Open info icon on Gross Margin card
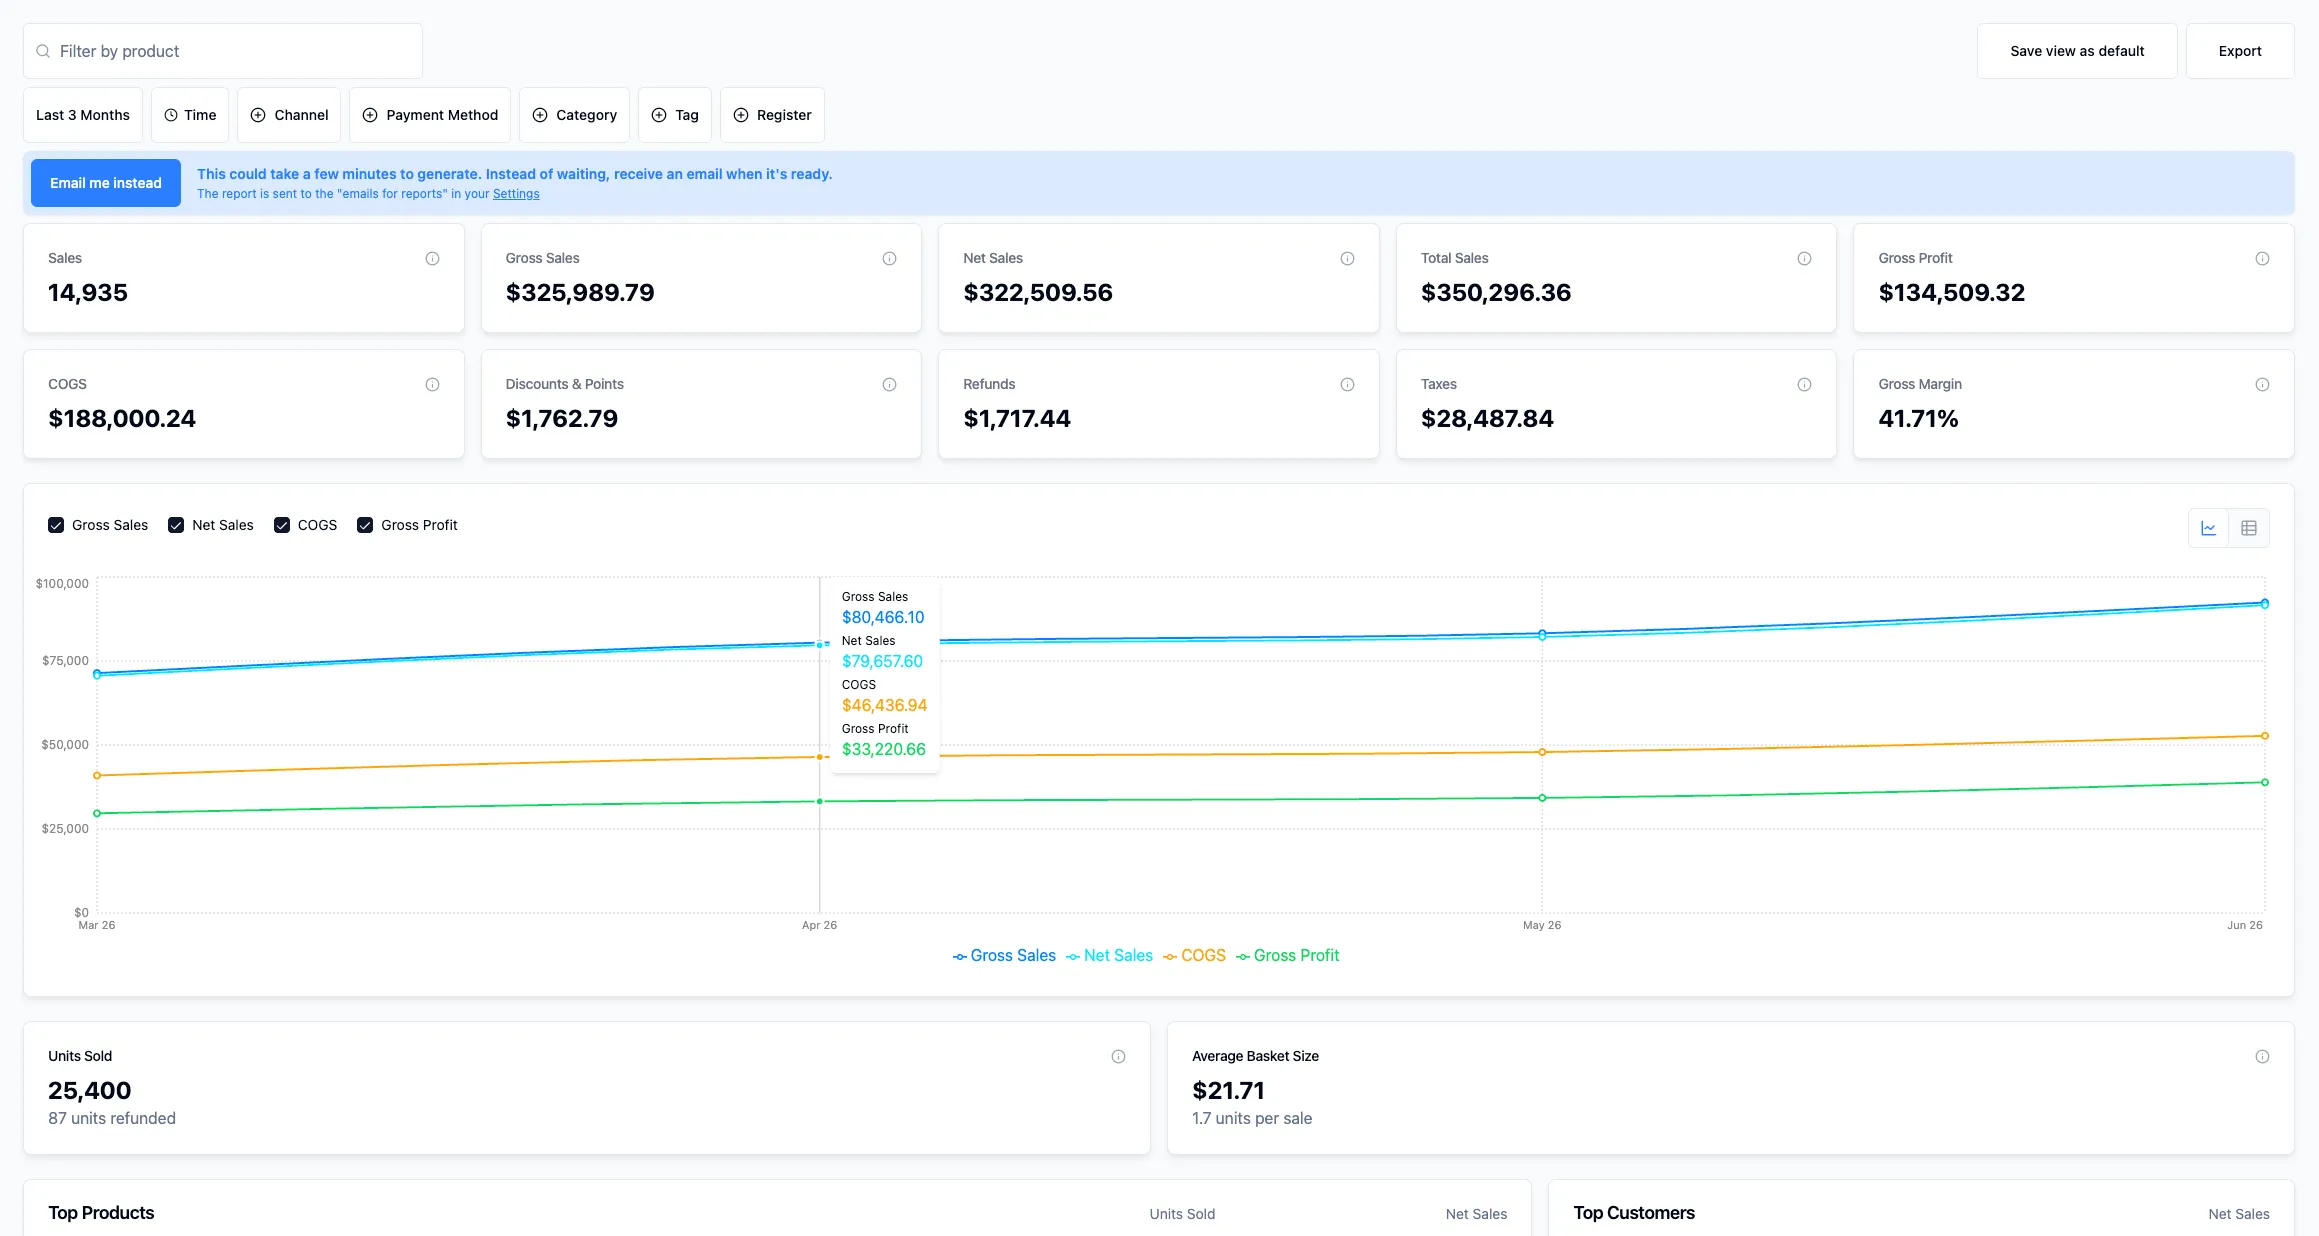Viewport: 2319px width, 1236px height. click(x=2262, y=385)
